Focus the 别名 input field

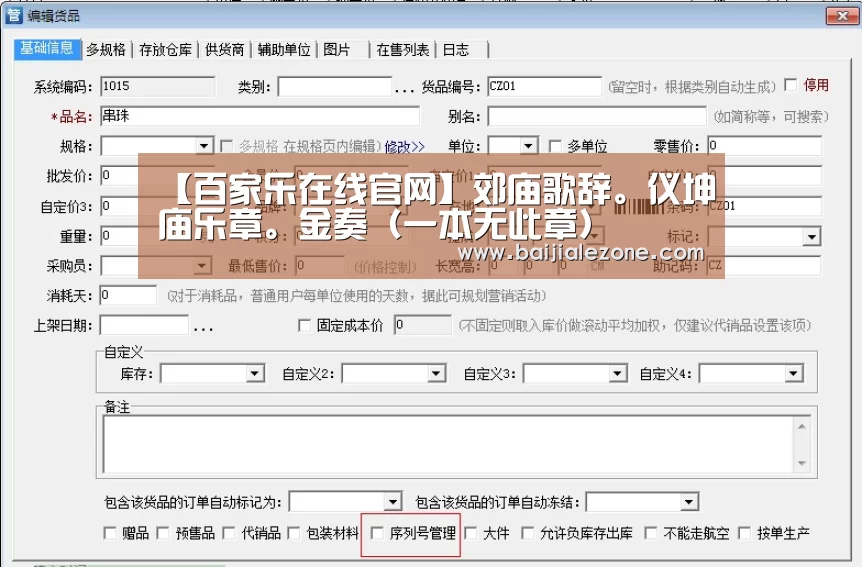click(597, 116)
